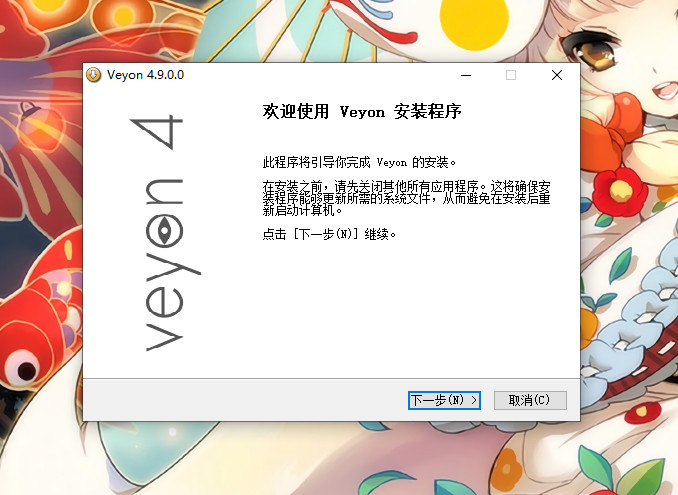
Task: Click the 点击 [下一步(N)] 继续 instruction text
Action: pyautogui.click(x=329, y=234)
